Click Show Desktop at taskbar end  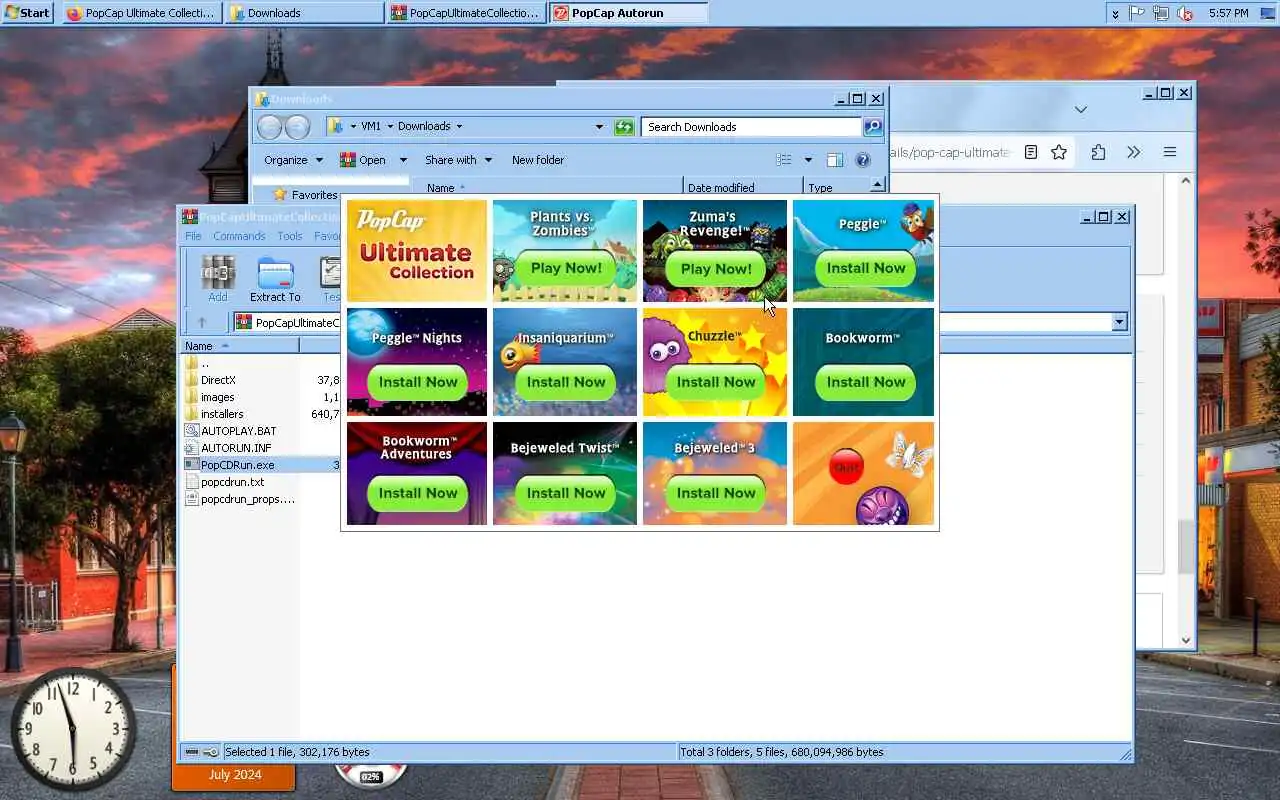[x=1270, y=13]
